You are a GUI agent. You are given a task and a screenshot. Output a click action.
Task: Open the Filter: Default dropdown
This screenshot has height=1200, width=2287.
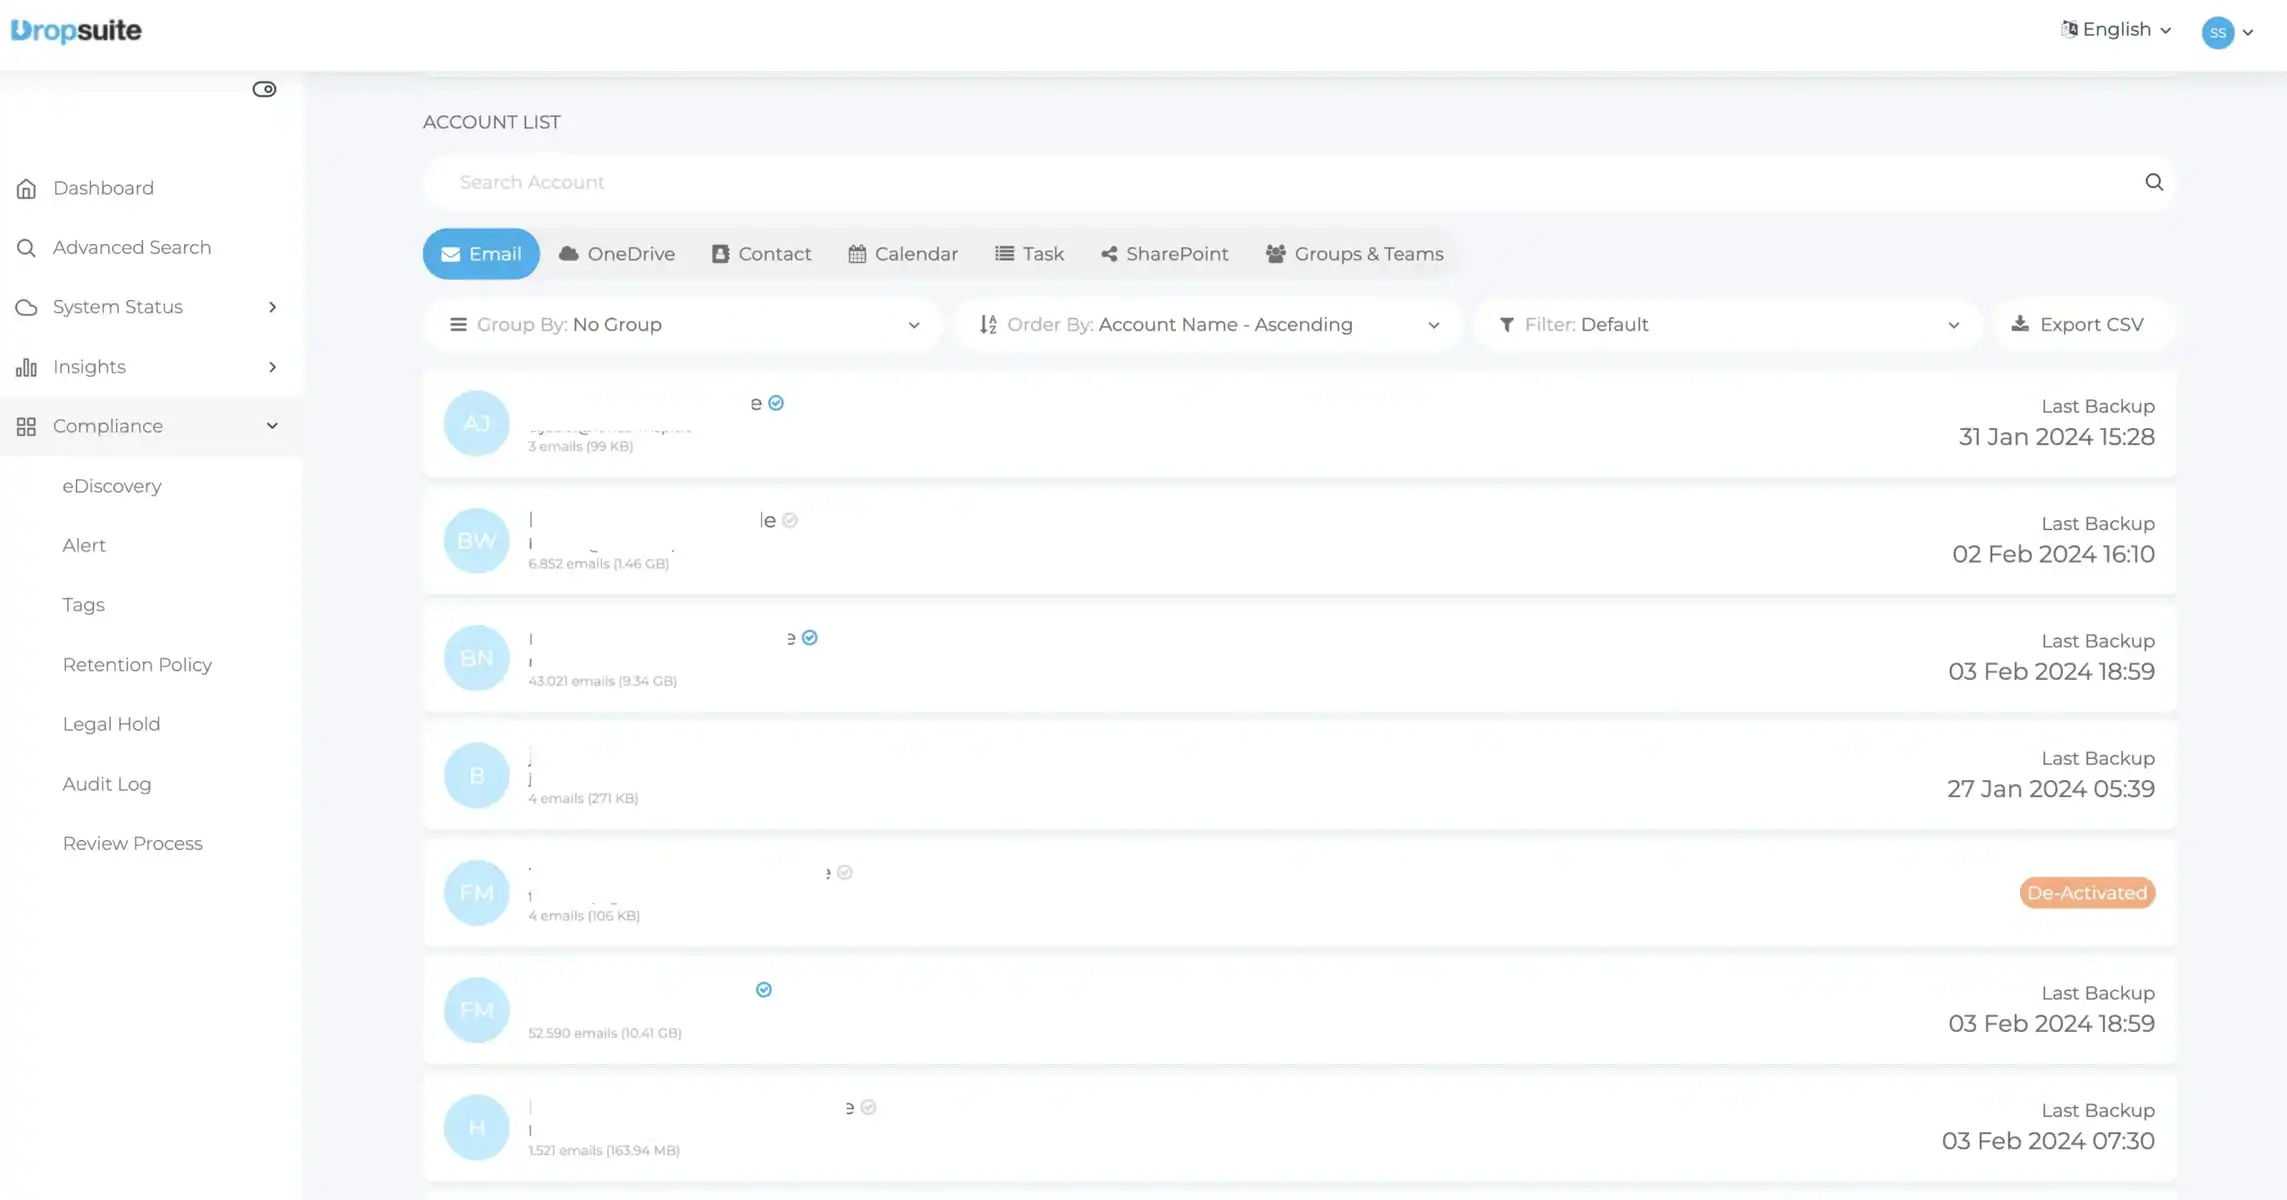[x=1728, y=325]
